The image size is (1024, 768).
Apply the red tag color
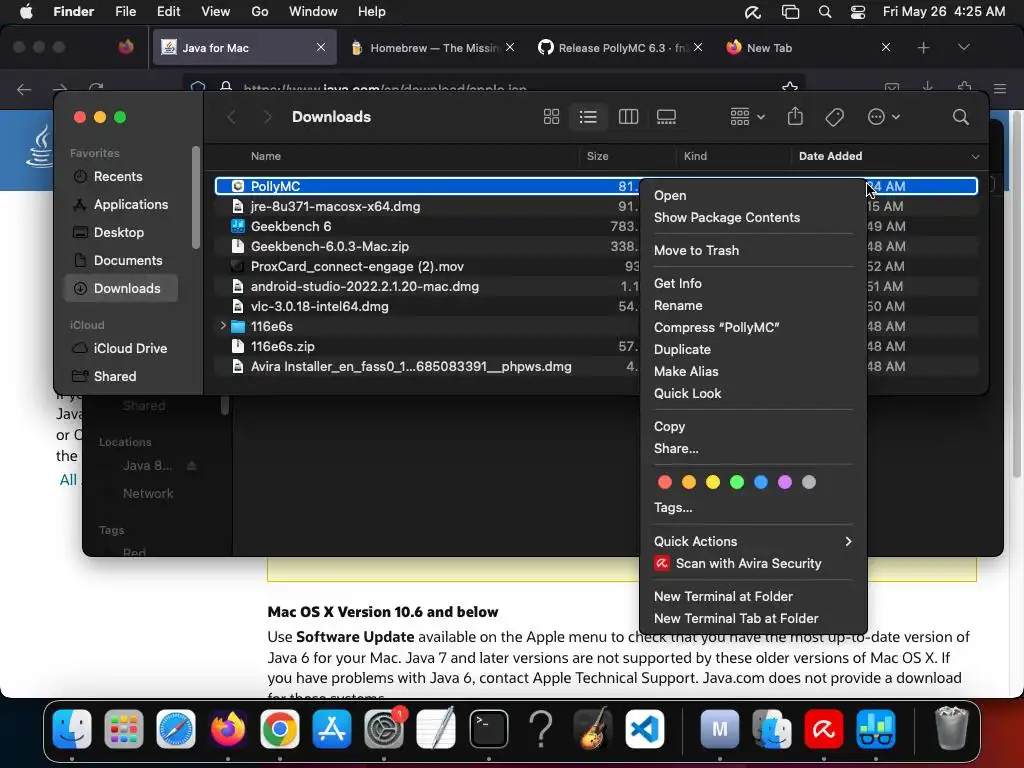click(665, 482)
